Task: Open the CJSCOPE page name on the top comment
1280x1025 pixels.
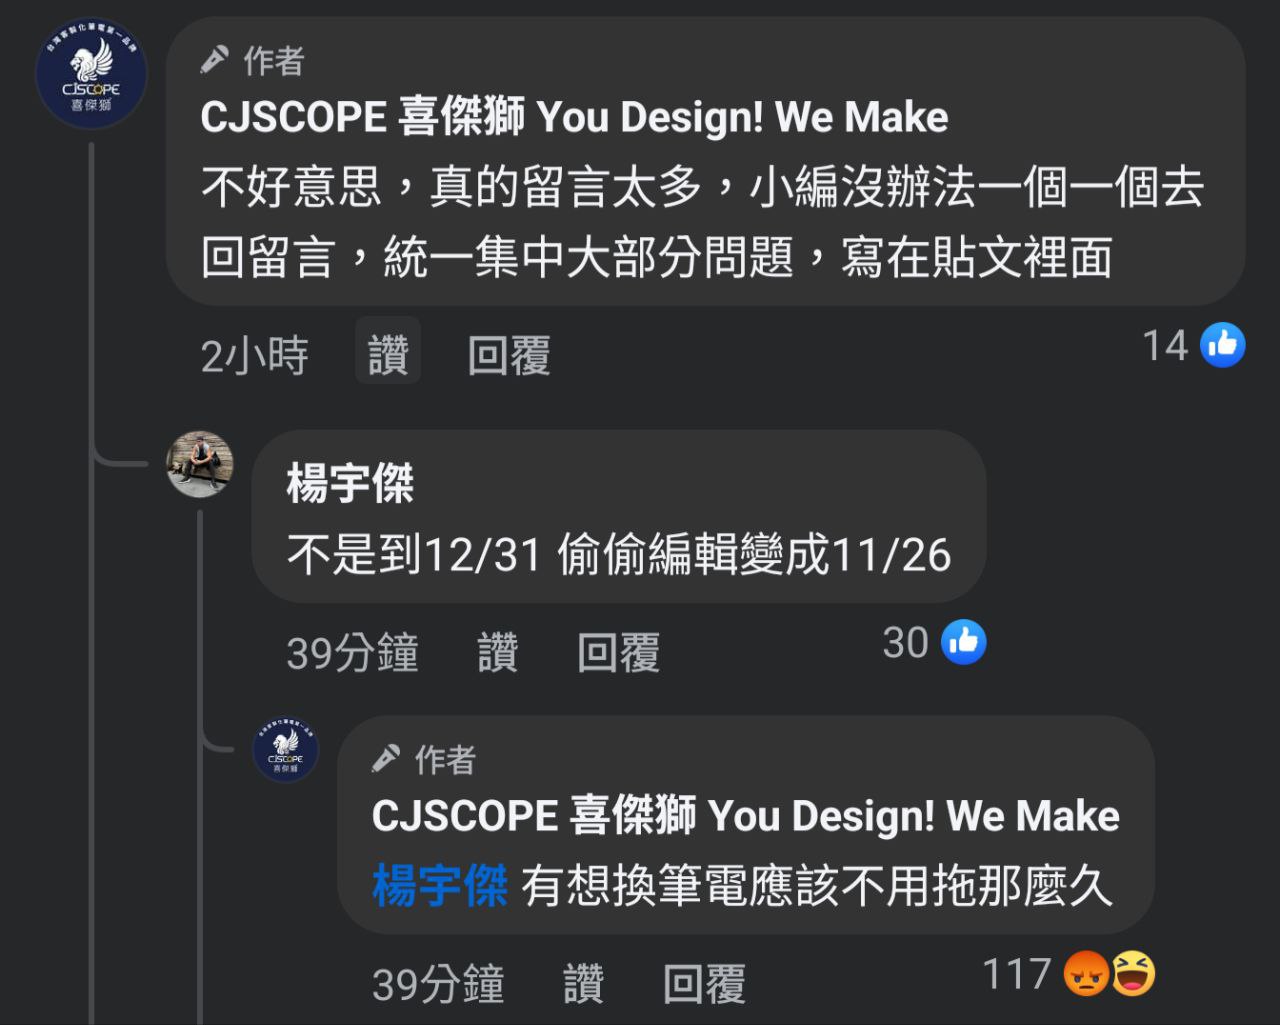Action: 574,118
